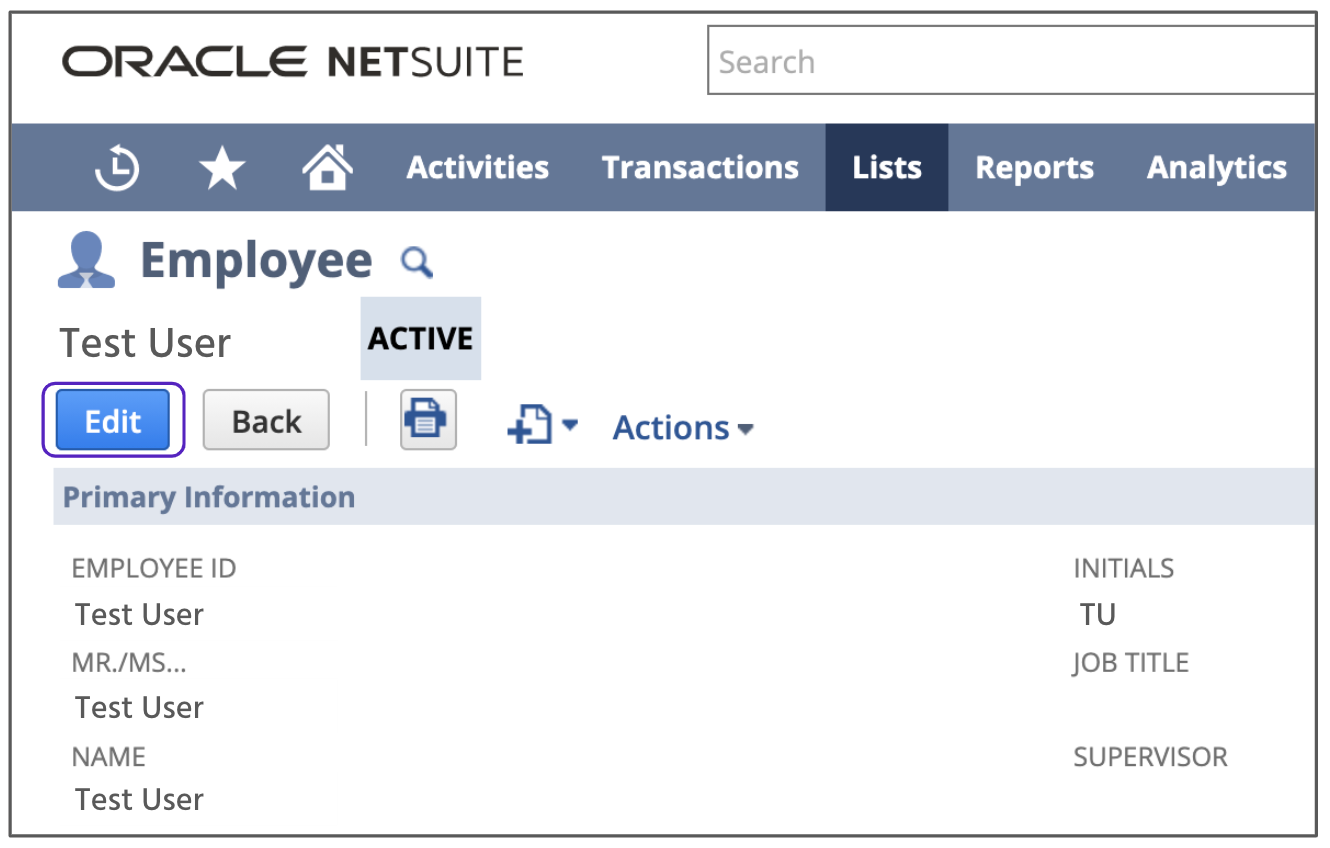This screenshot has width=1330, height=848.
Task: Select the Lists menu
Action: tap(886, 168)
